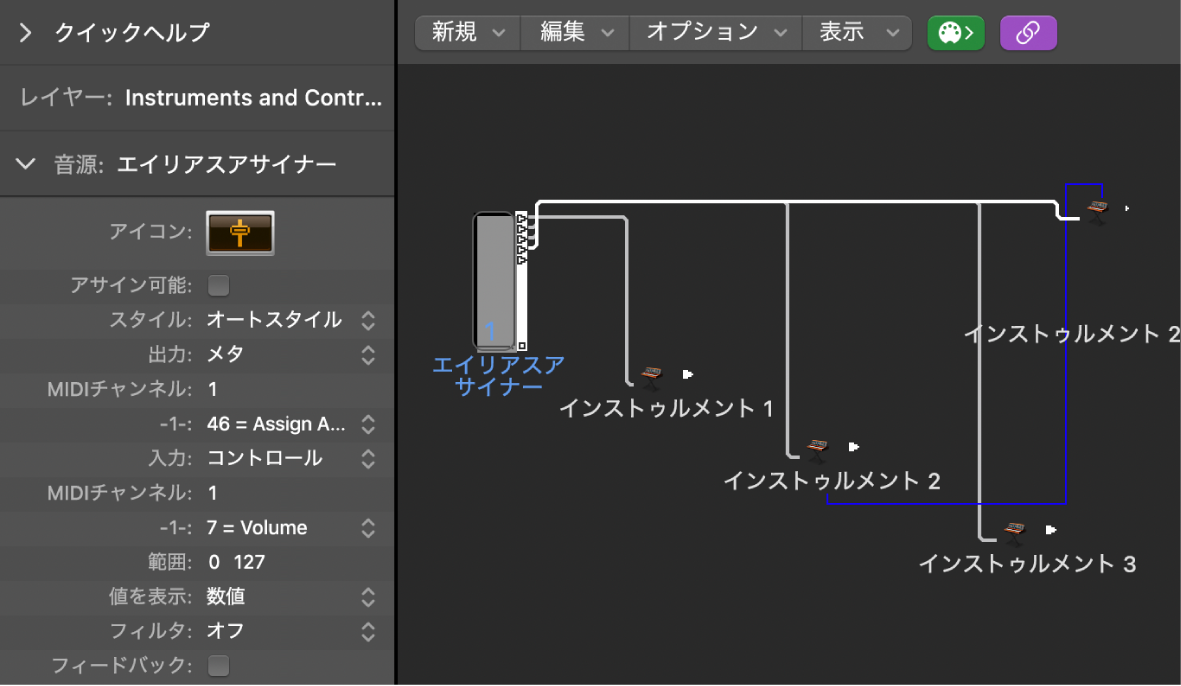Screen dimensions: 1181x686
Task: Select the インストゥルメント 1 instrument icon
Action: (x=650, y=375)
